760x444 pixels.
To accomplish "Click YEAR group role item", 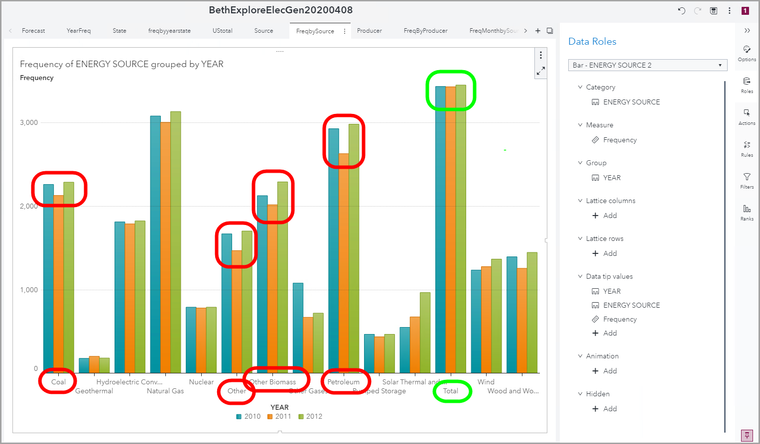I will (606, 177).
